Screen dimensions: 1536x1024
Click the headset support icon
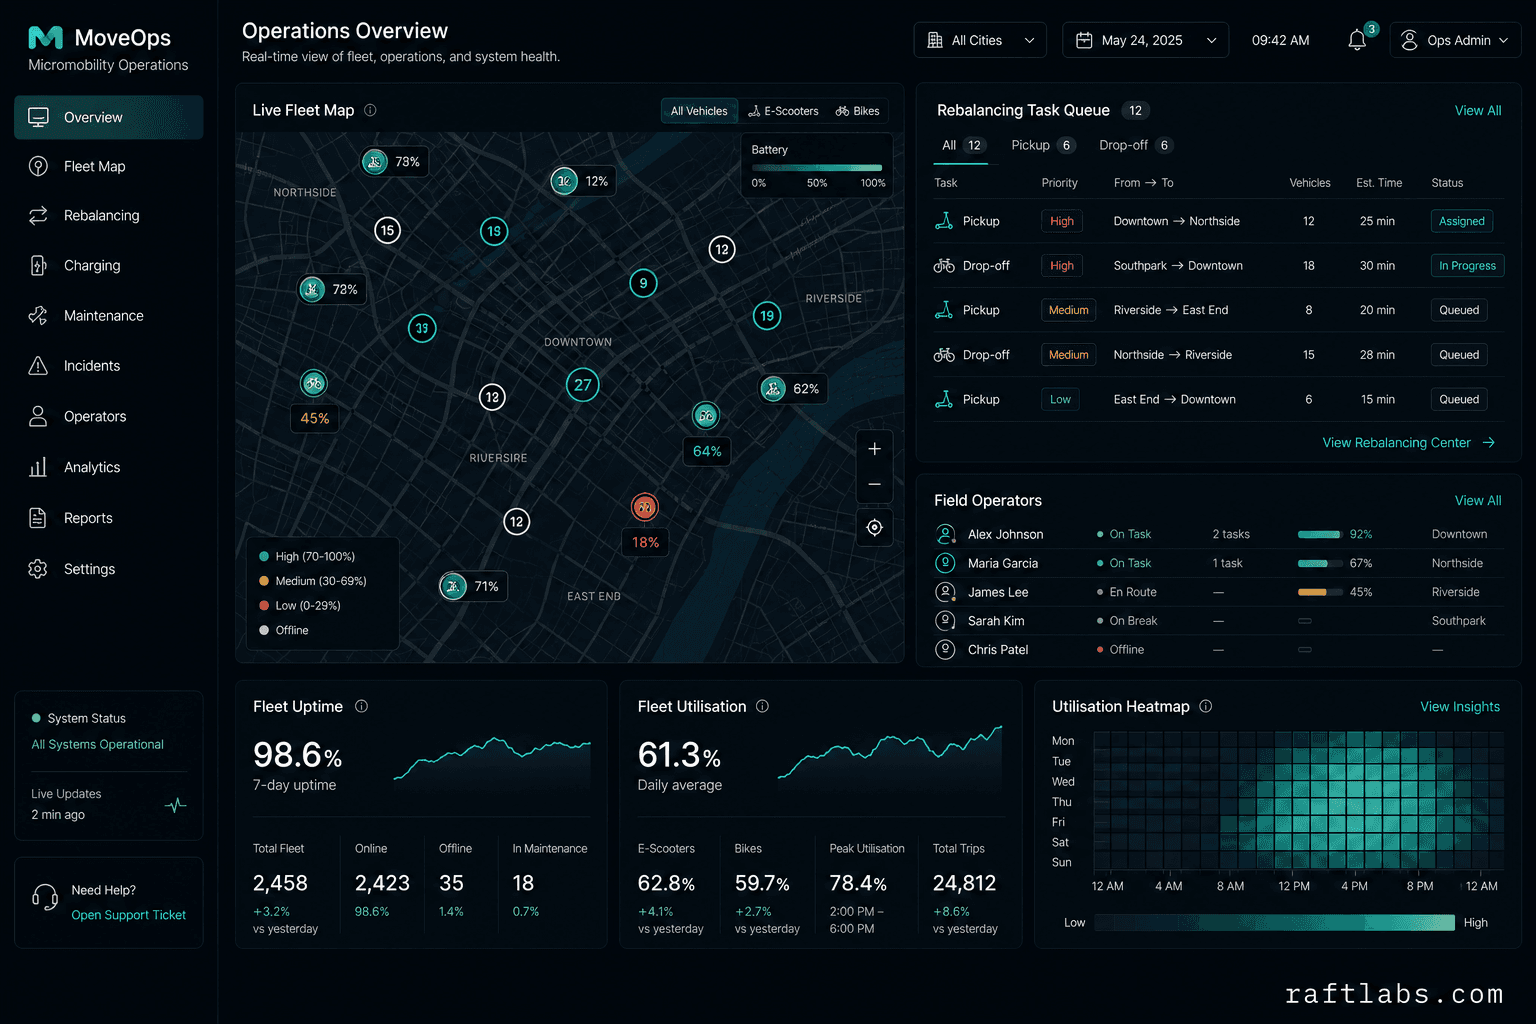[x=45, y=896]
